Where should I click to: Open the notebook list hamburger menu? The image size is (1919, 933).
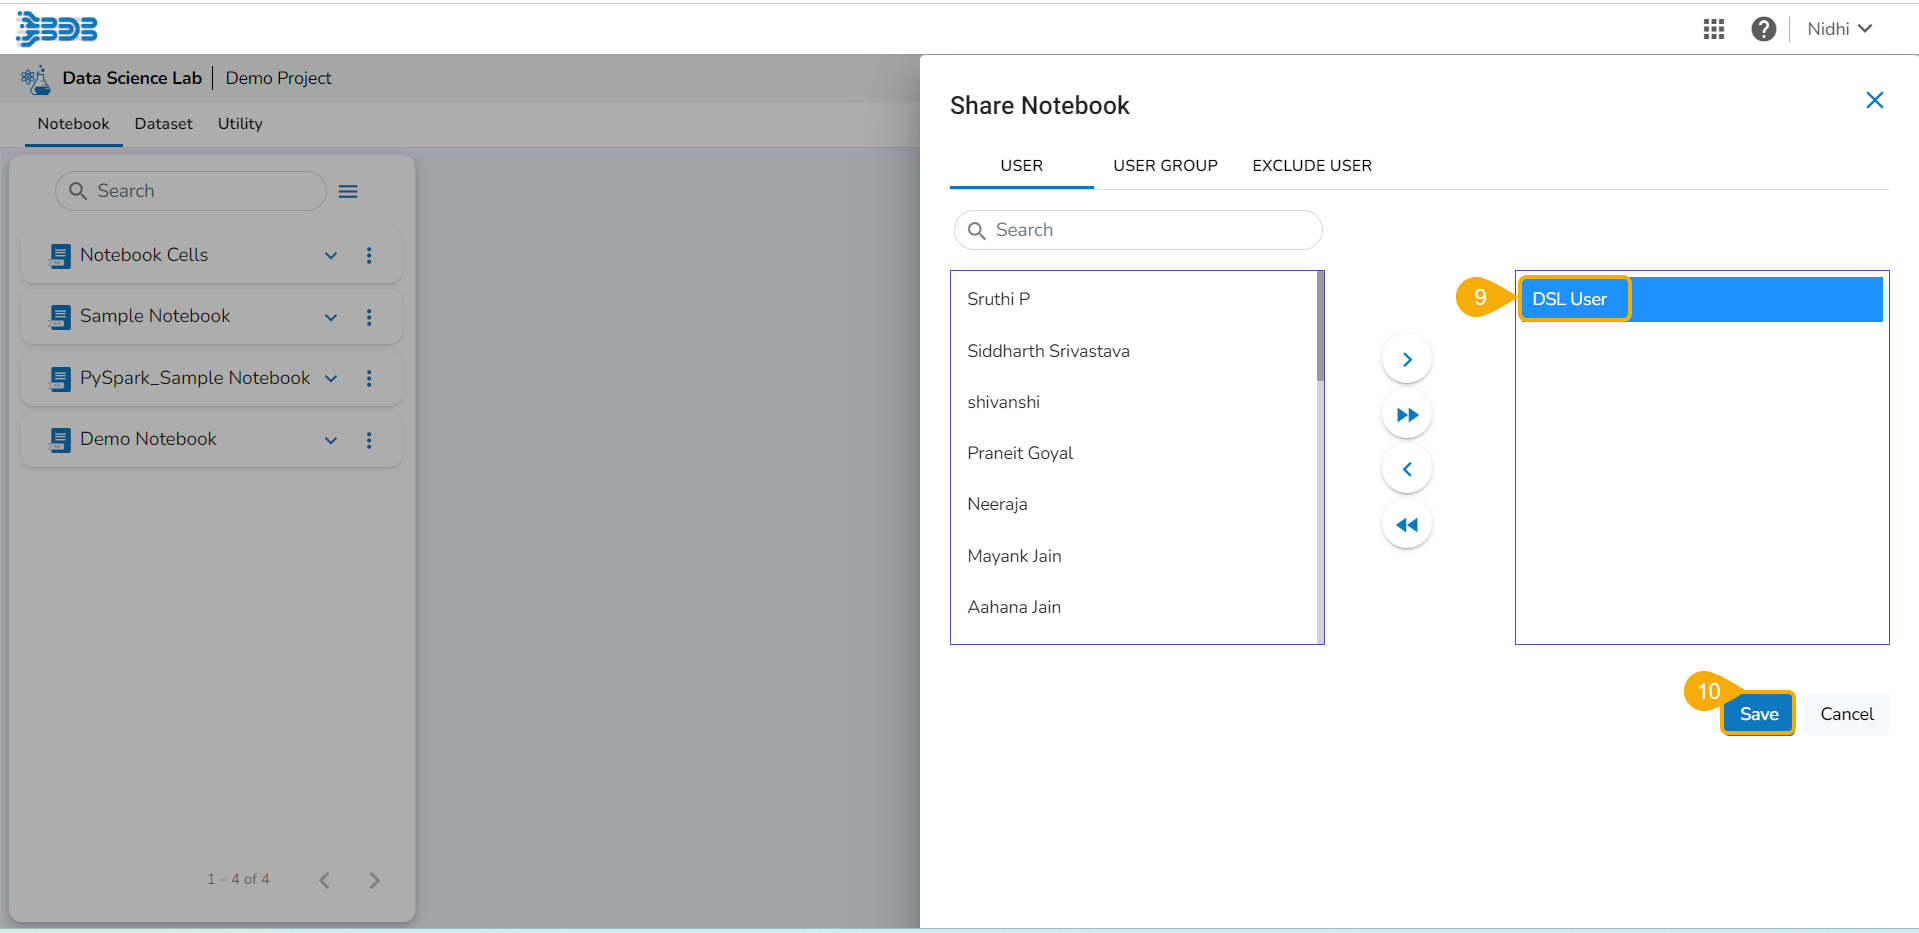[x=348, y=191]
